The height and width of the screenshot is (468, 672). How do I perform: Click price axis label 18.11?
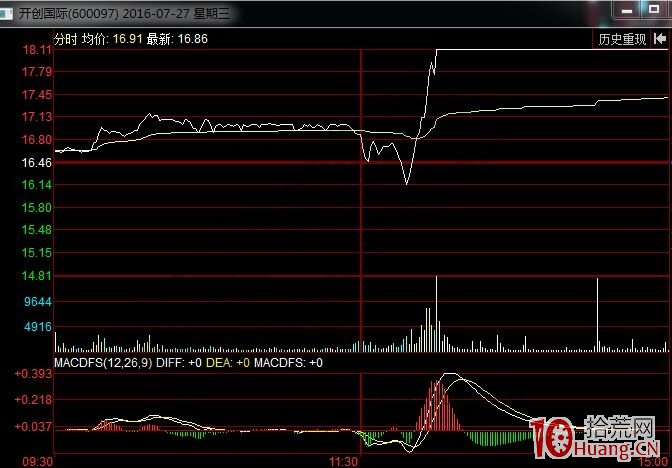coord(37,50)
